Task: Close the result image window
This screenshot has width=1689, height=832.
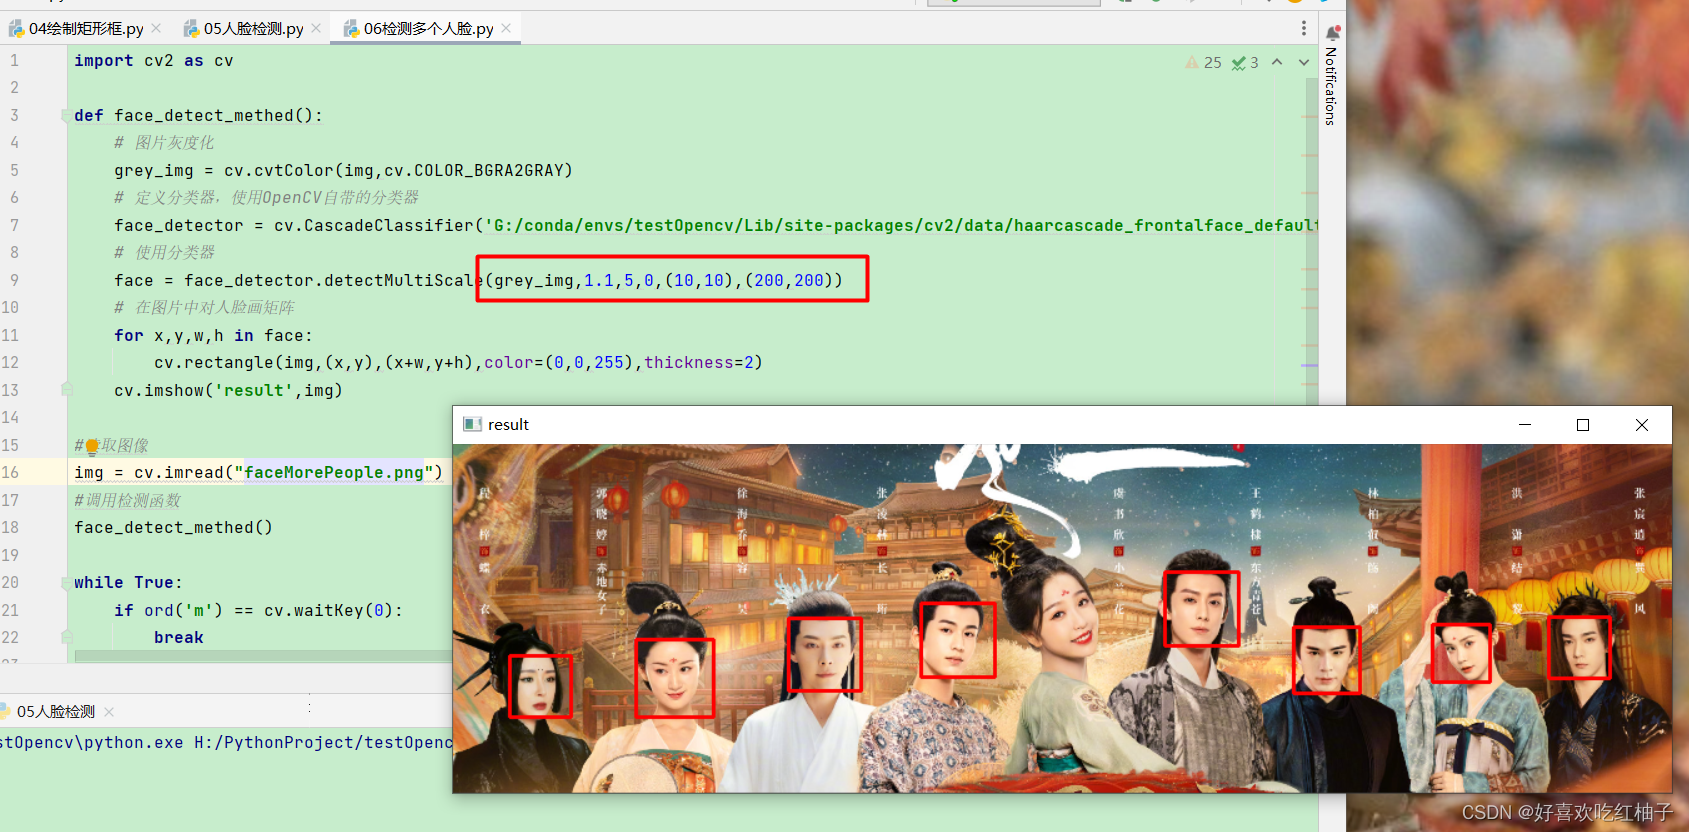Action: (x=1642, y=424)
